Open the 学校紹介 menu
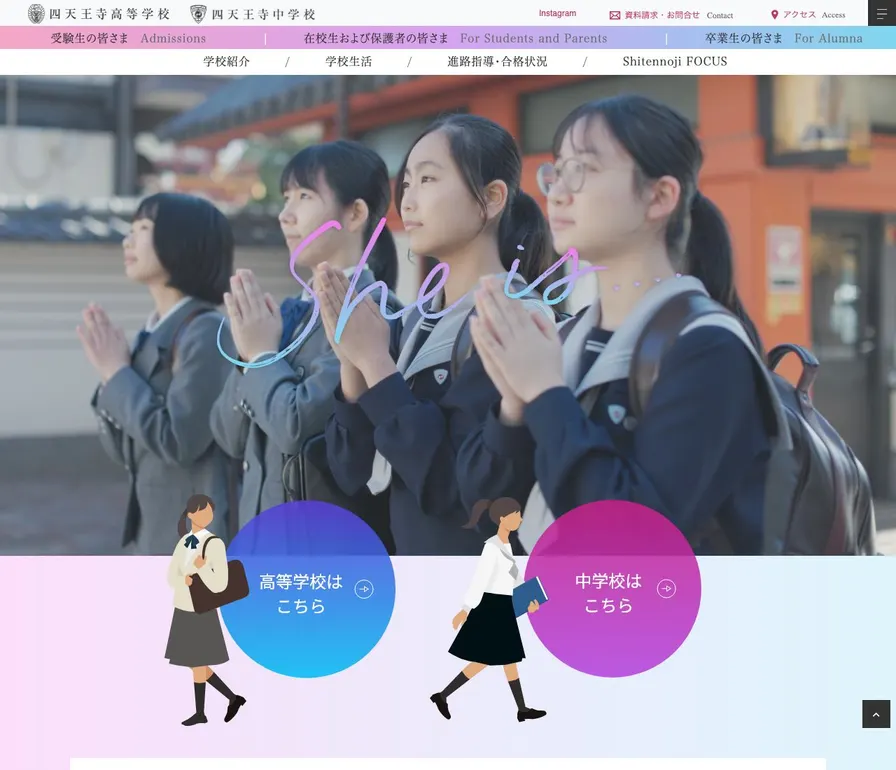Viewport: 896px width, 770px height. [x=227, y=61]
